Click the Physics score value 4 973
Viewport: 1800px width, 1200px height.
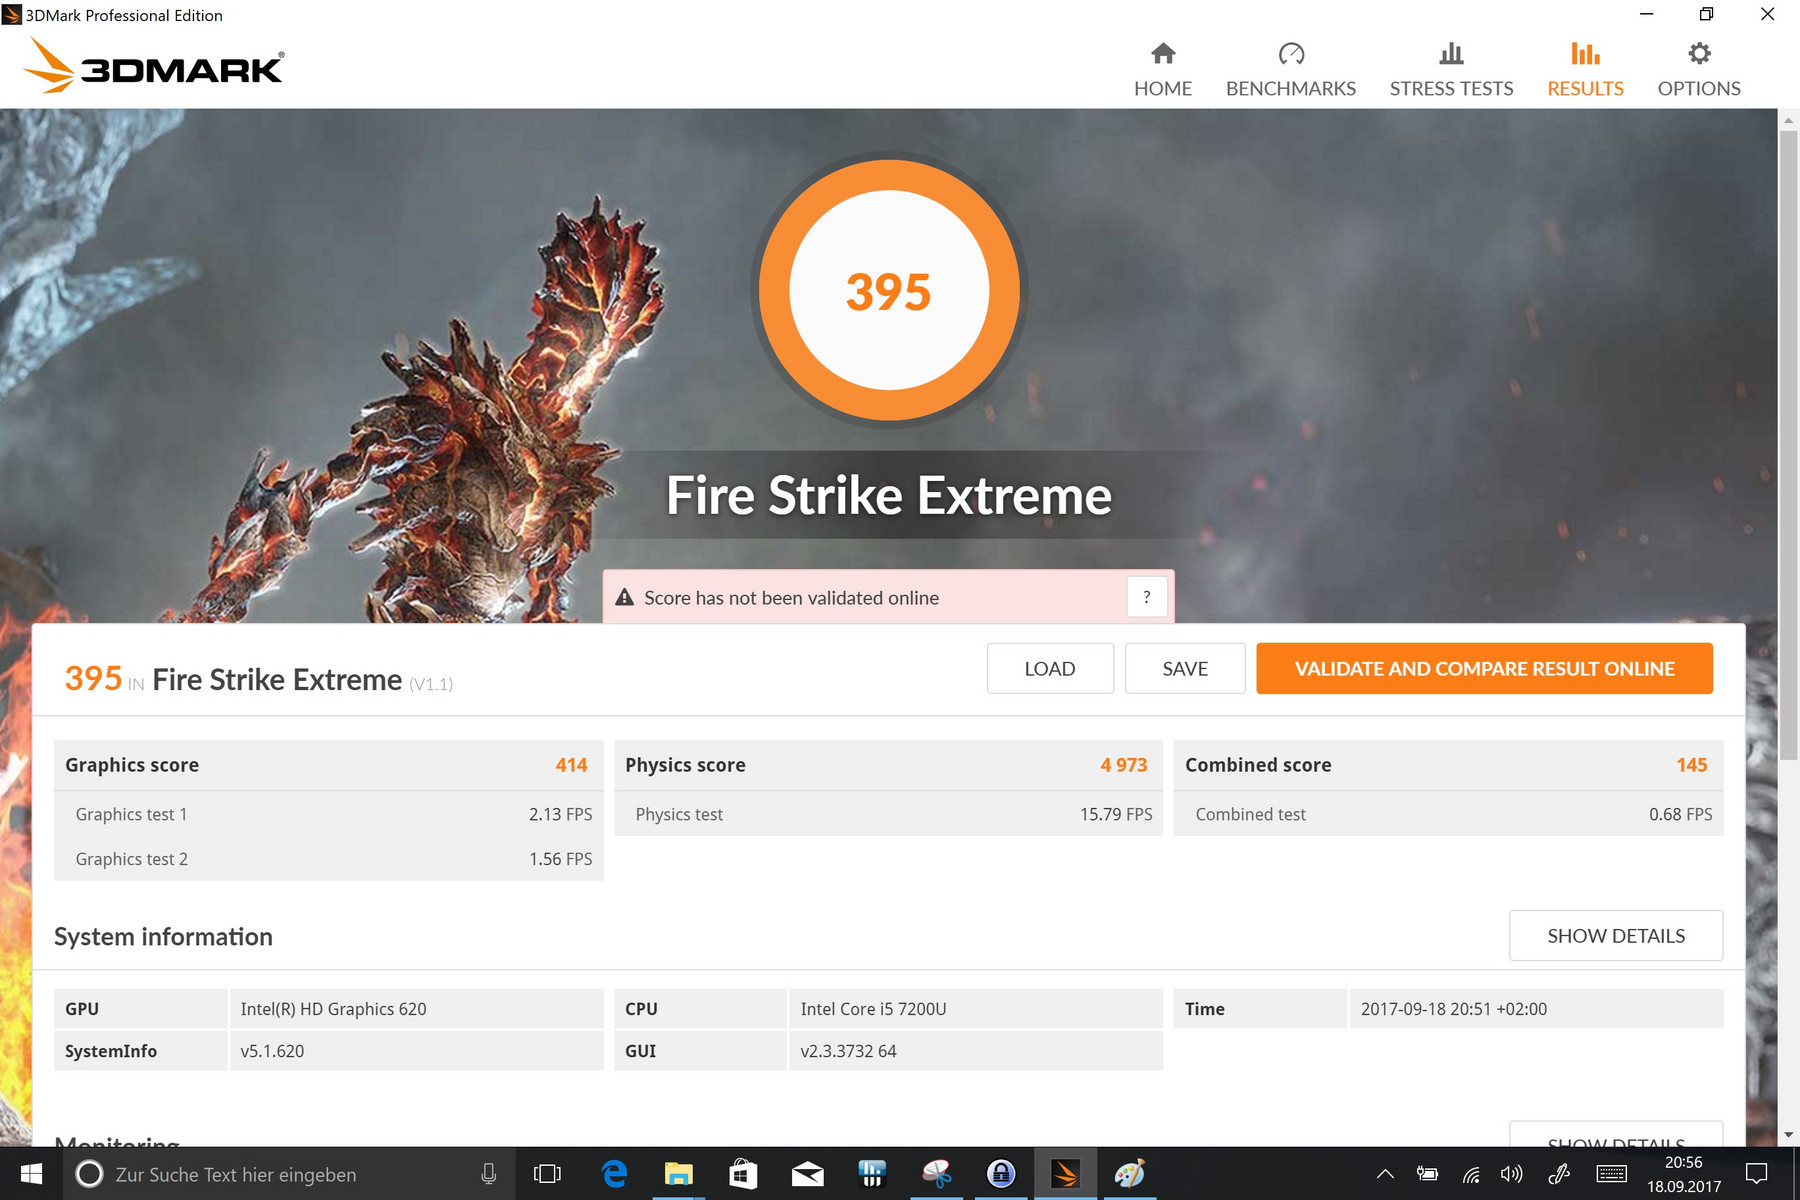pos(1123,765)
